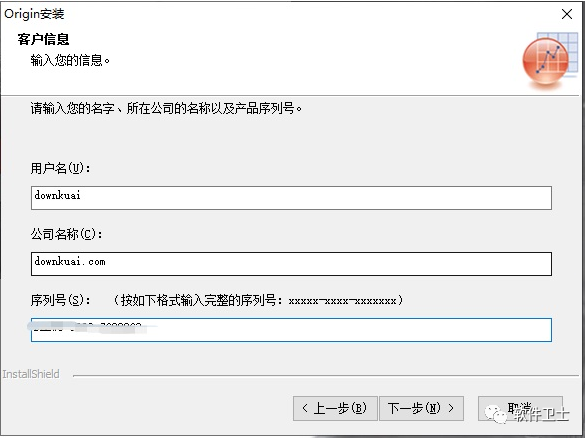Click the 公司名称 field with downkuai.com
Image resolution: width=588 pixels, height=440 pixels.
click(291, 264)
